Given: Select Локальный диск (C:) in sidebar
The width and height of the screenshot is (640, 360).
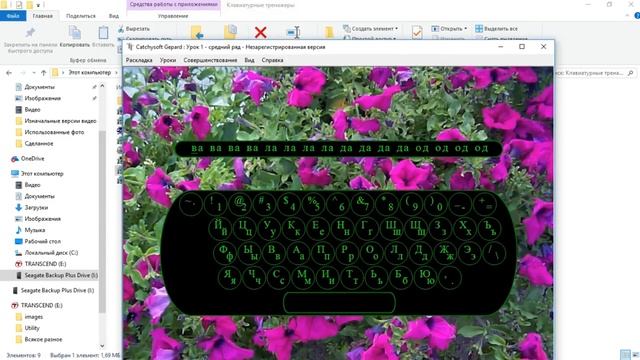Looking at the screenshot, I should tap(51, 253).
